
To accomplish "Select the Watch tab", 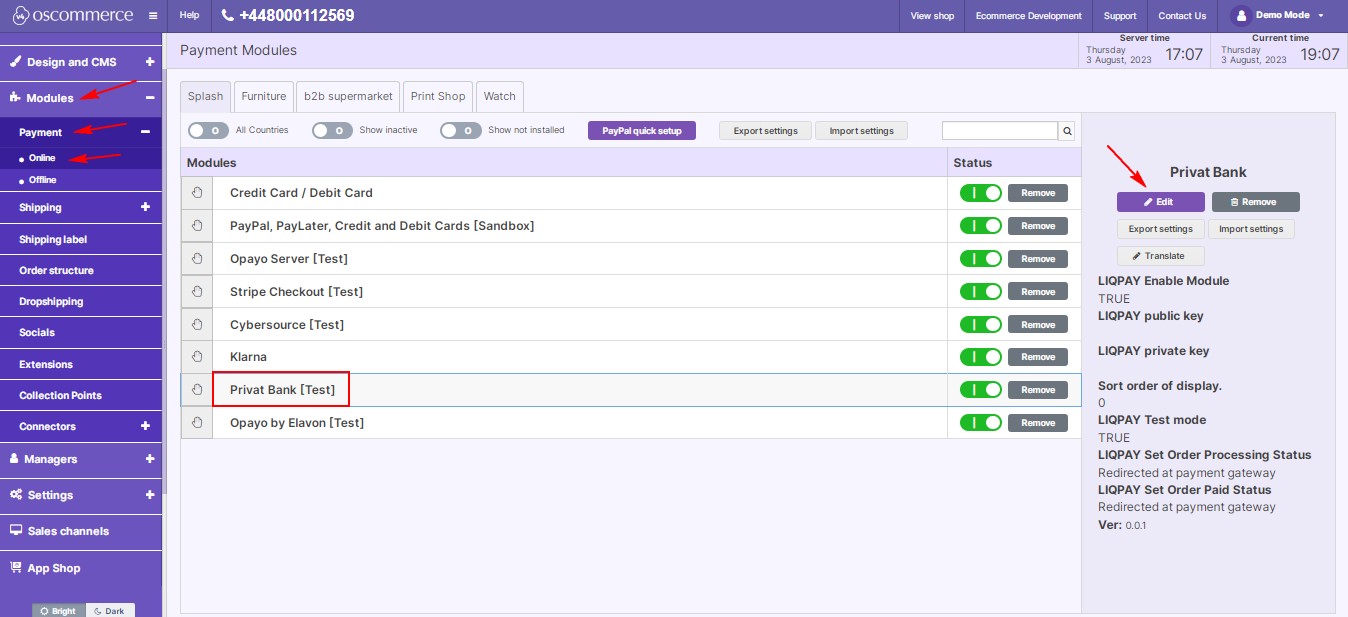I will click(x=500, y=97).
